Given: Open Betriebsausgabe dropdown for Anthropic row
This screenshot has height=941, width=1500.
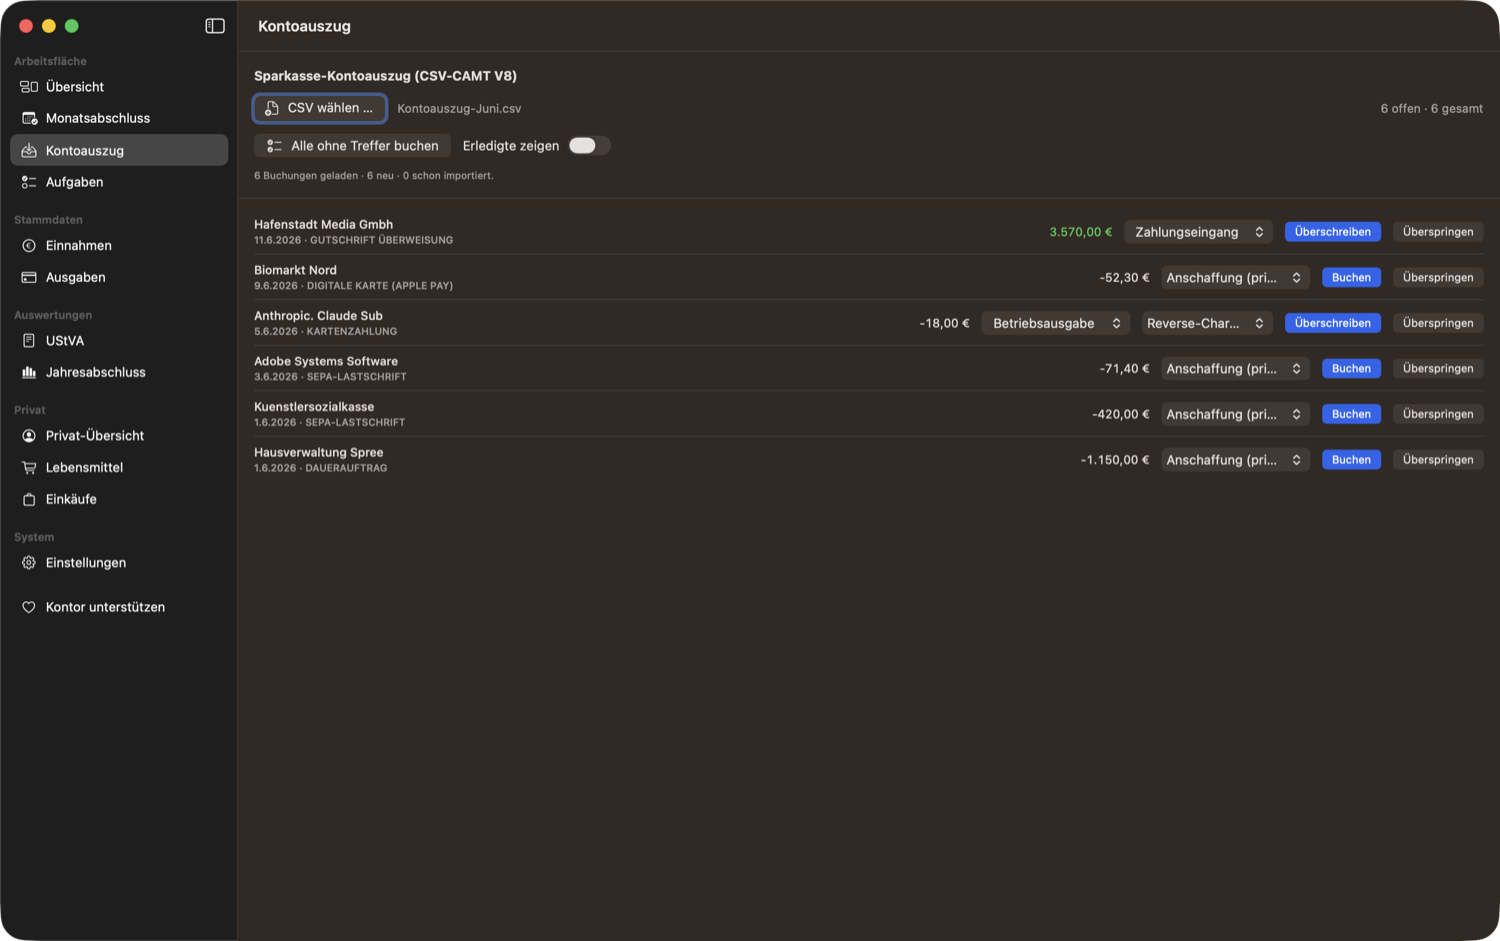Looking at the screenshot, I should point(1056,323).
